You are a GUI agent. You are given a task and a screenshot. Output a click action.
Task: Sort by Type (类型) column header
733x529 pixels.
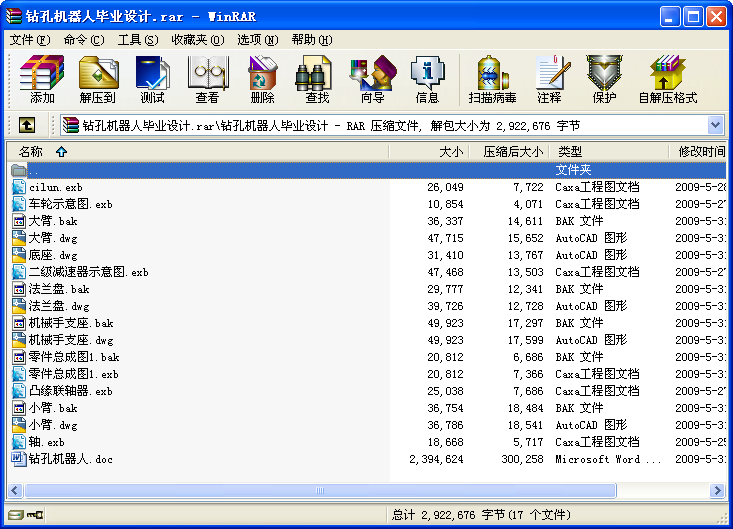609,151
